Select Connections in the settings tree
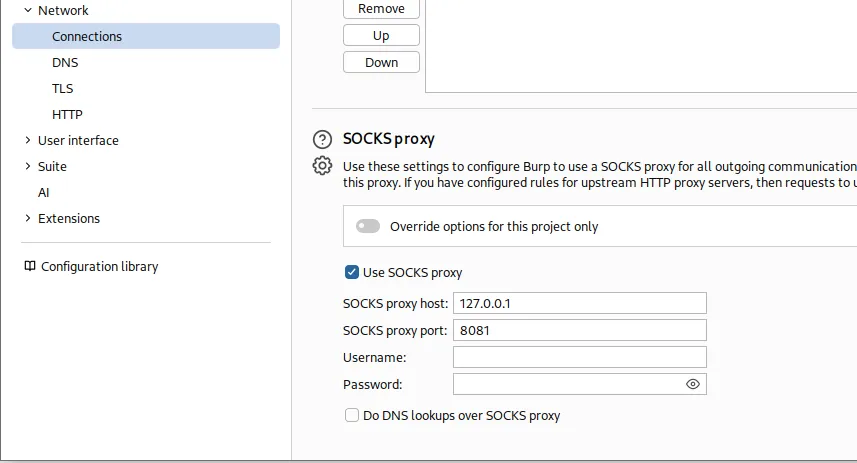The image size is (857, 463). tap(146, 36)
